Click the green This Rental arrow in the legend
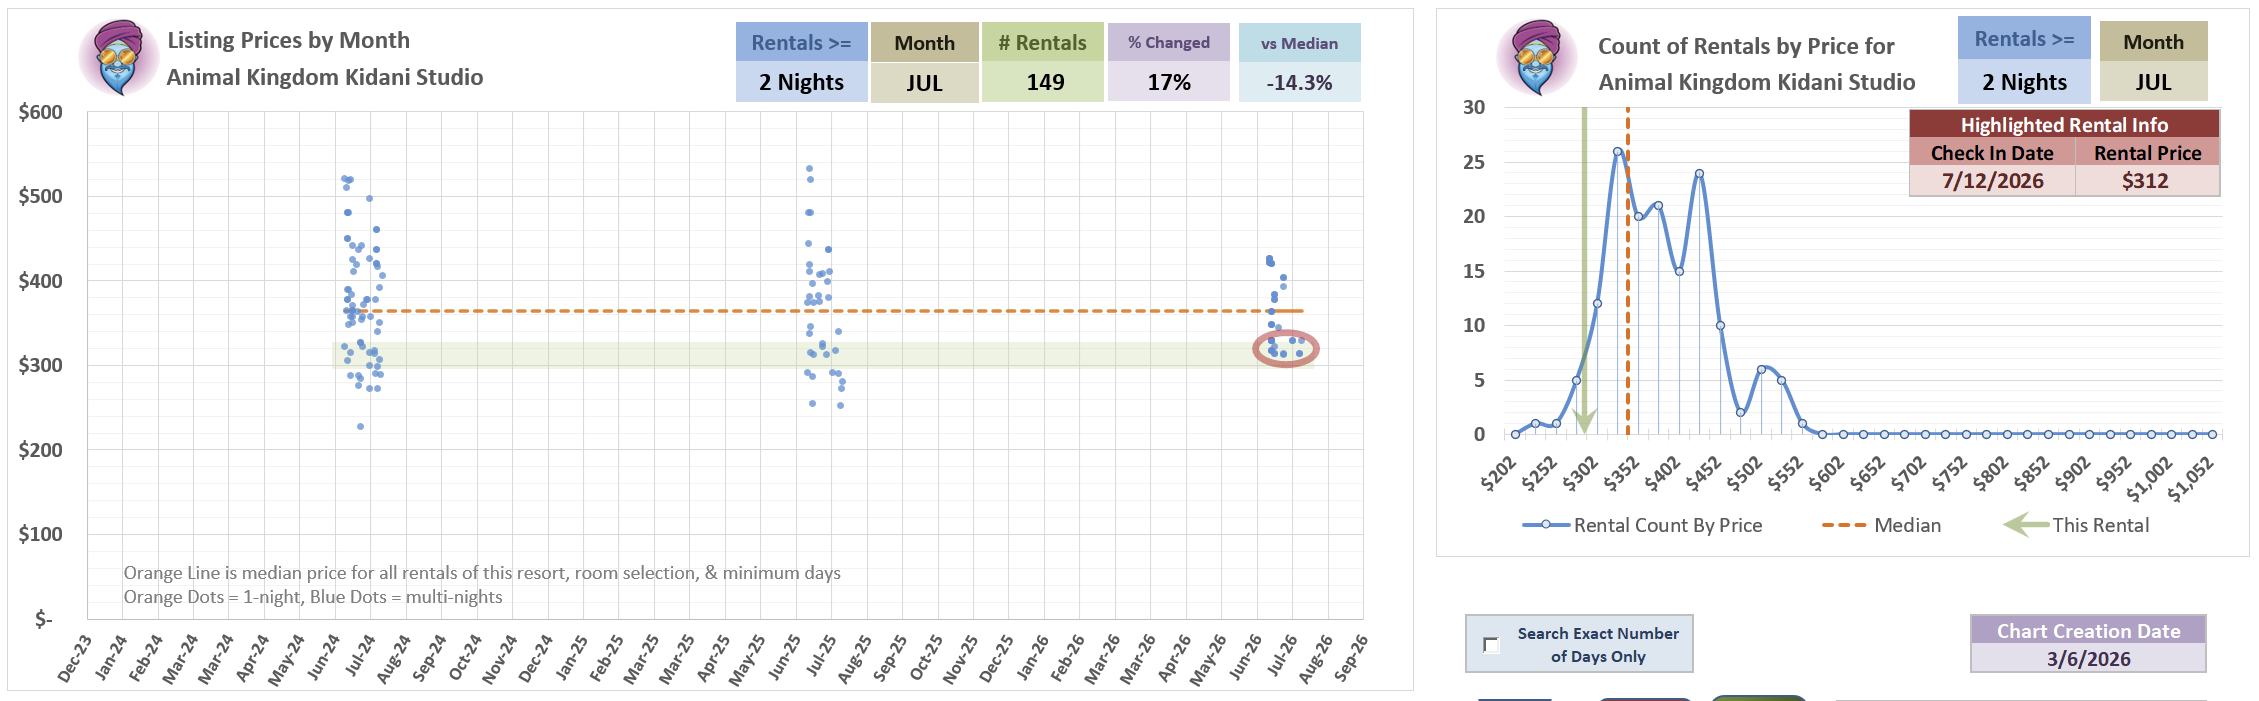 [2026, 524]
